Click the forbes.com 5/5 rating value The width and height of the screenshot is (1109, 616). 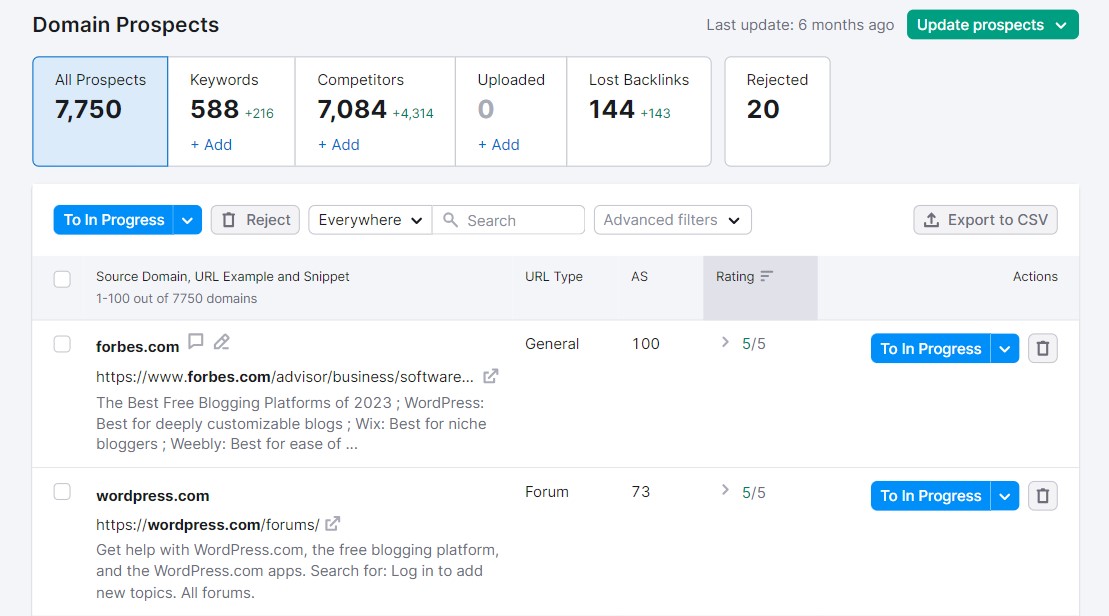(753, 344)
